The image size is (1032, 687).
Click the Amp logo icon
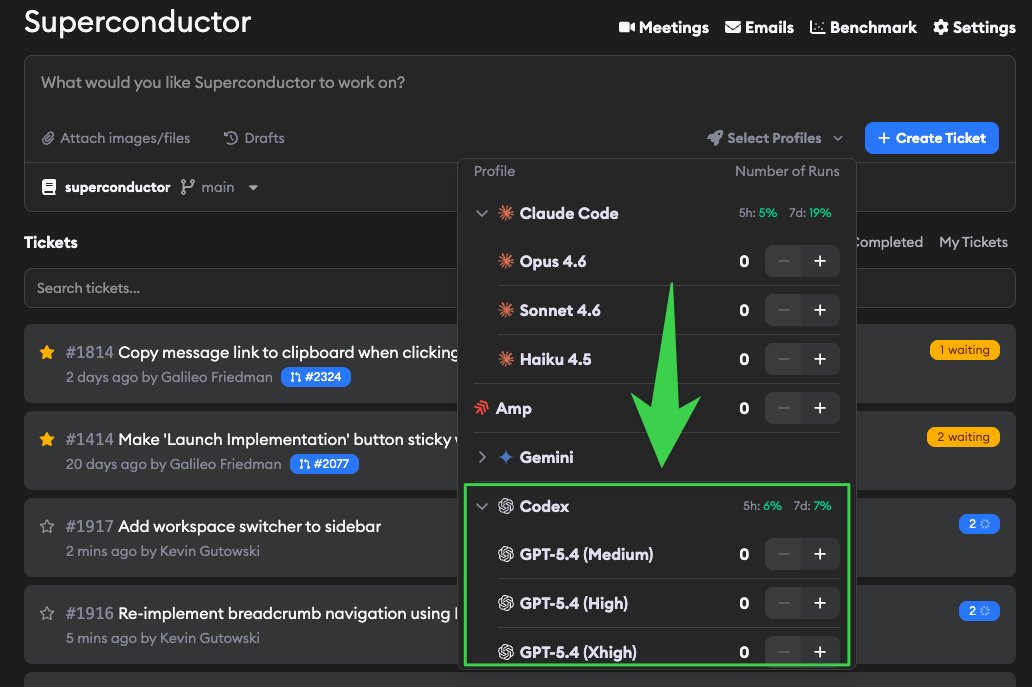click(482, 408)
